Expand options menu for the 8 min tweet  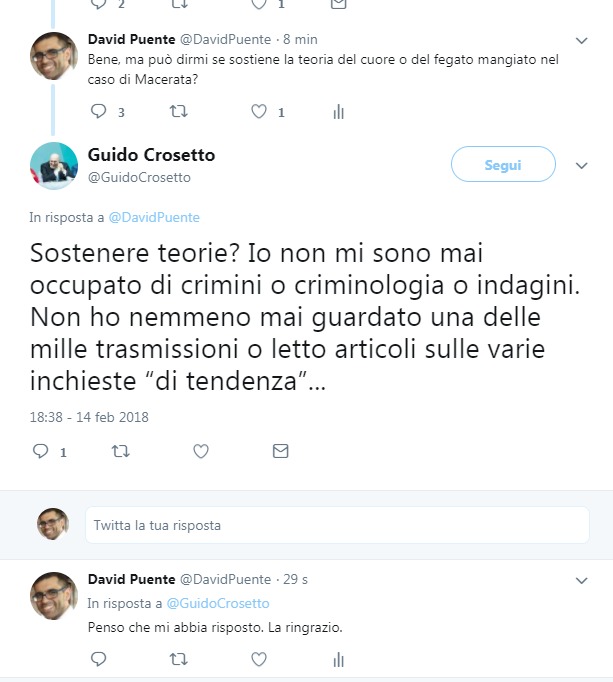582,40
